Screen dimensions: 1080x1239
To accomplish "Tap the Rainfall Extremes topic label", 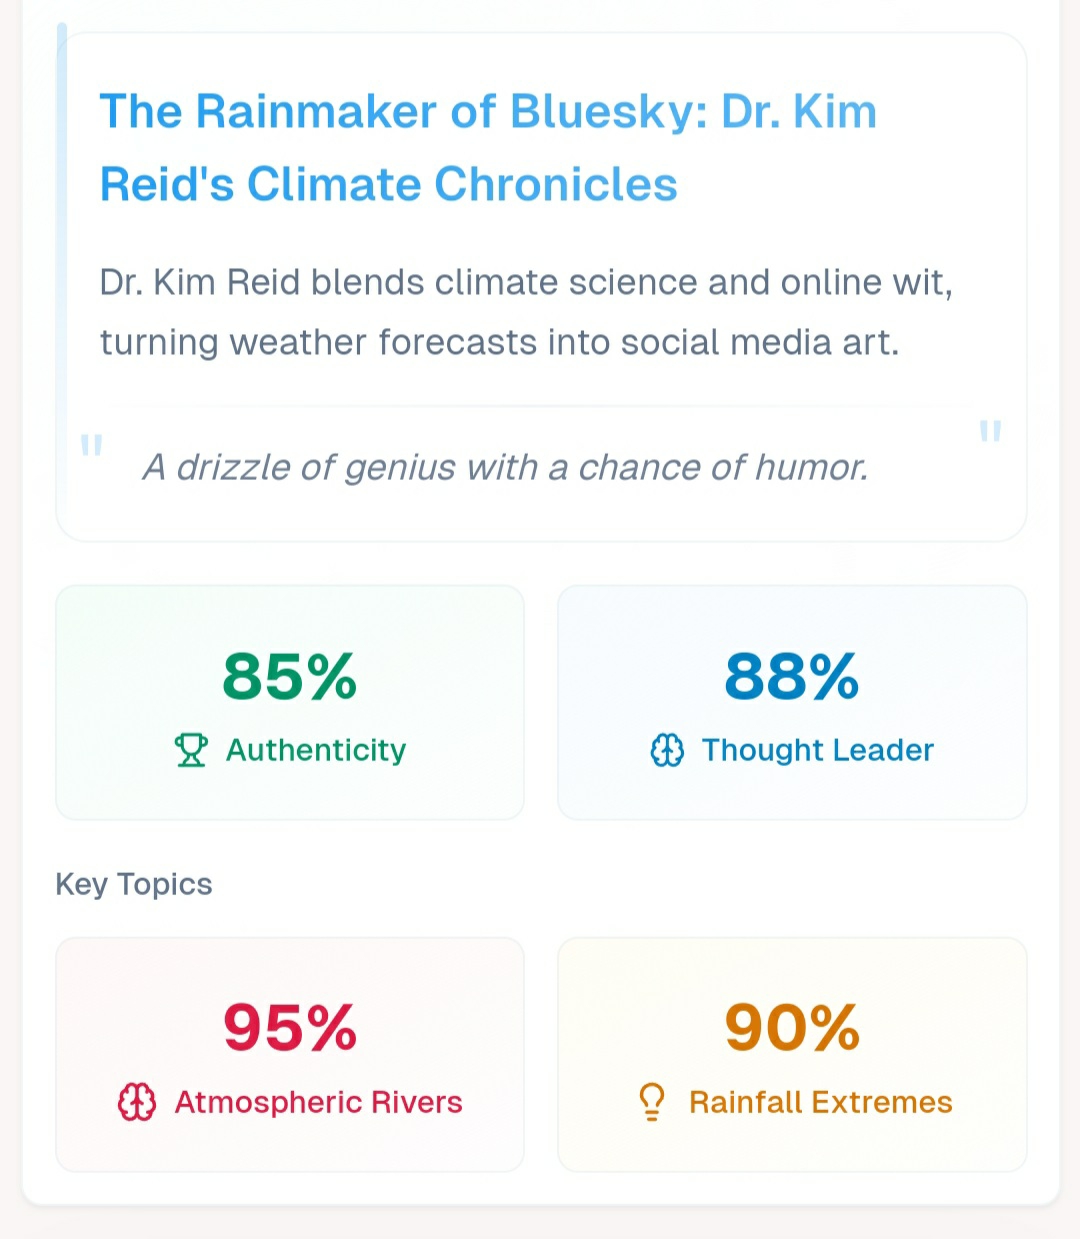I will point(820,1102).
